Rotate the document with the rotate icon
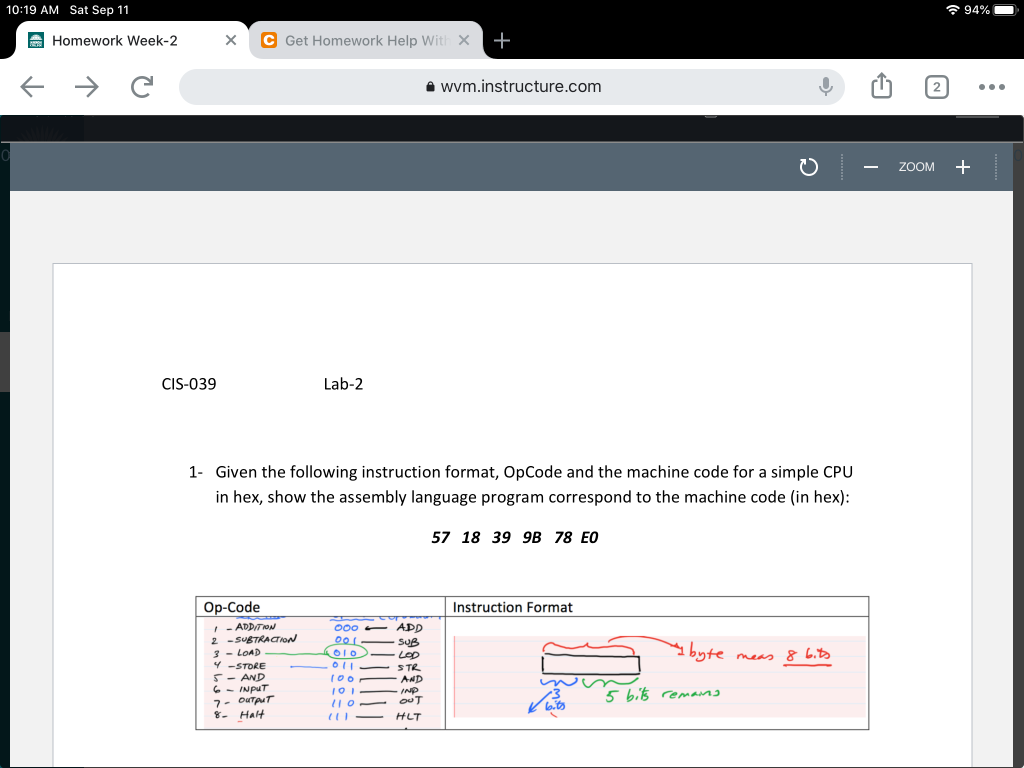This screenshot has height=768, width=1024. click(808, 167)
